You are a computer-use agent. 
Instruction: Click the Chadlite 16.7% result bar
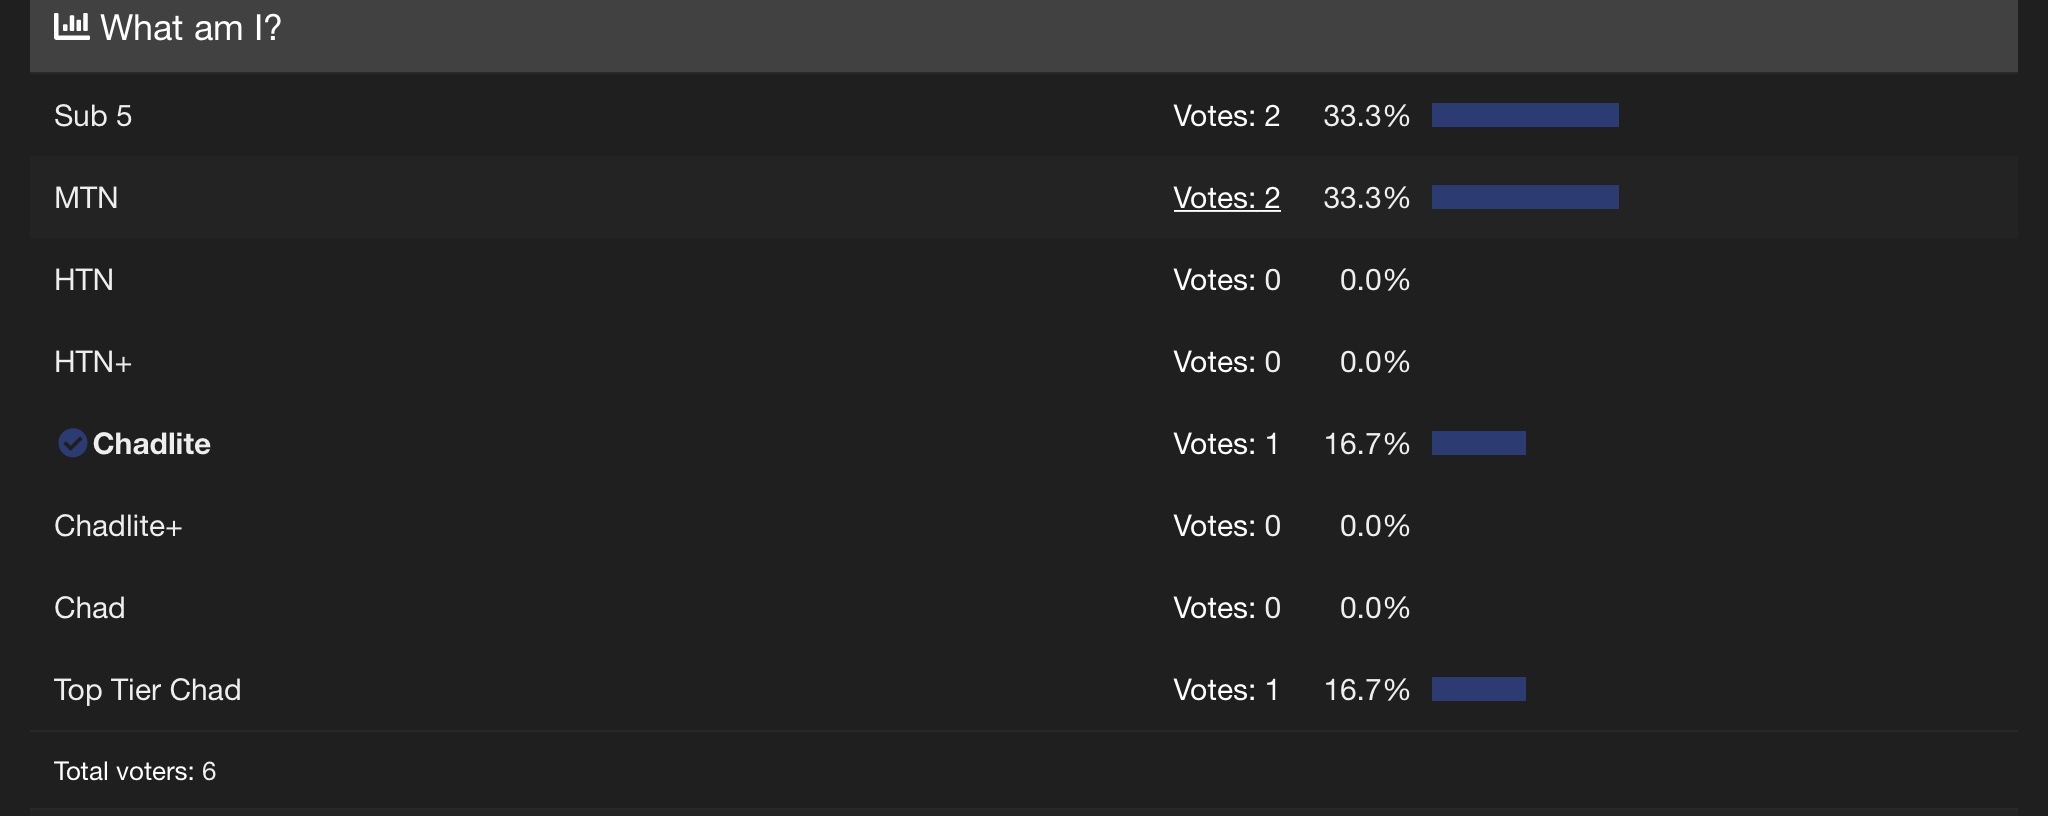1479,443
